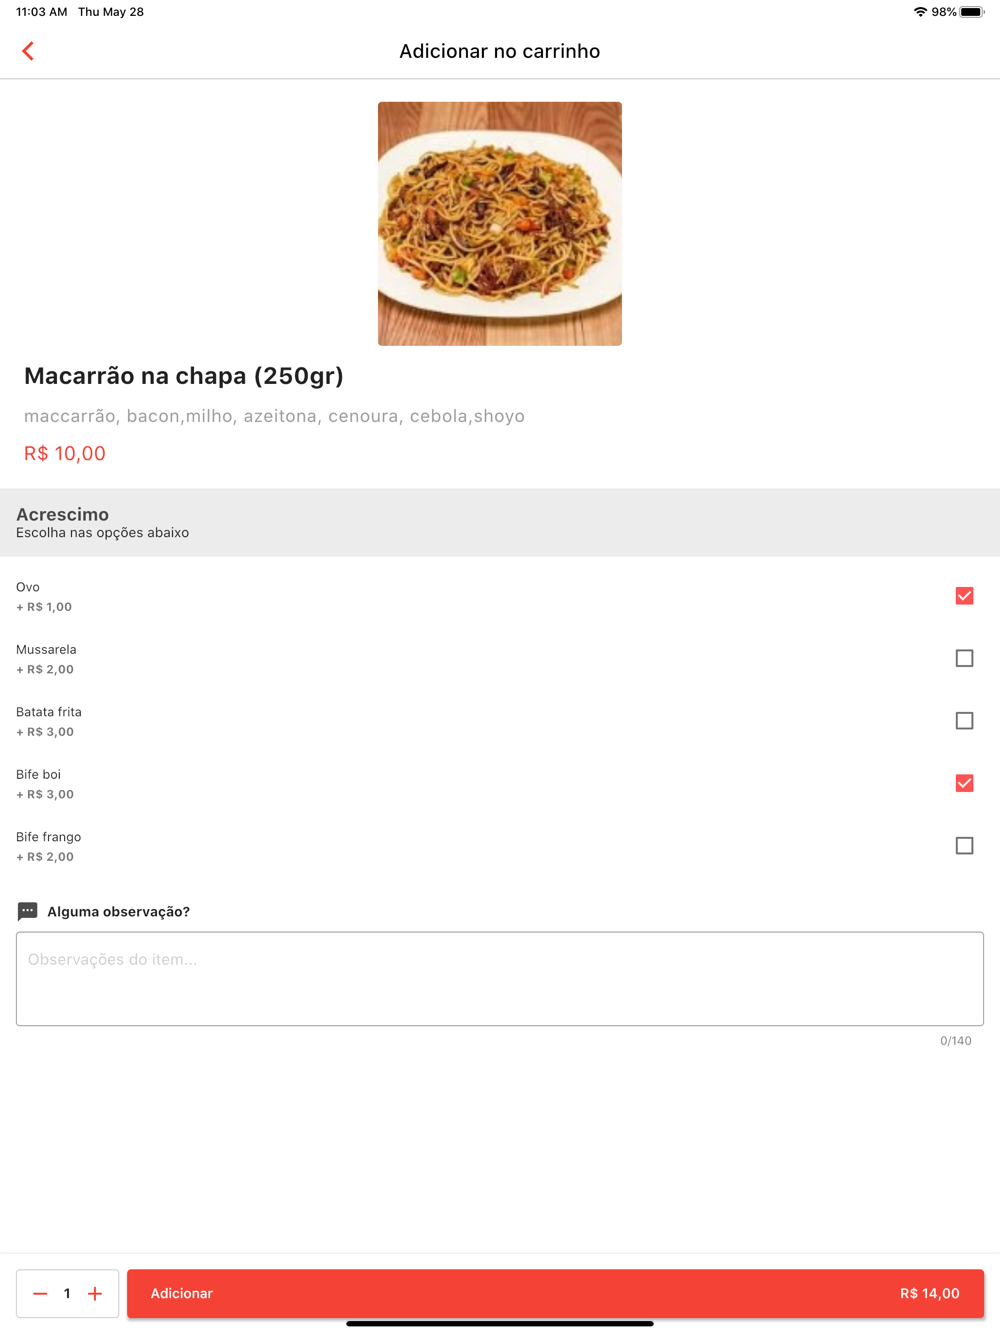Tap the Adicionar no carrinho title
The width and height of the screenshot is (1000, 1334).
500,51
